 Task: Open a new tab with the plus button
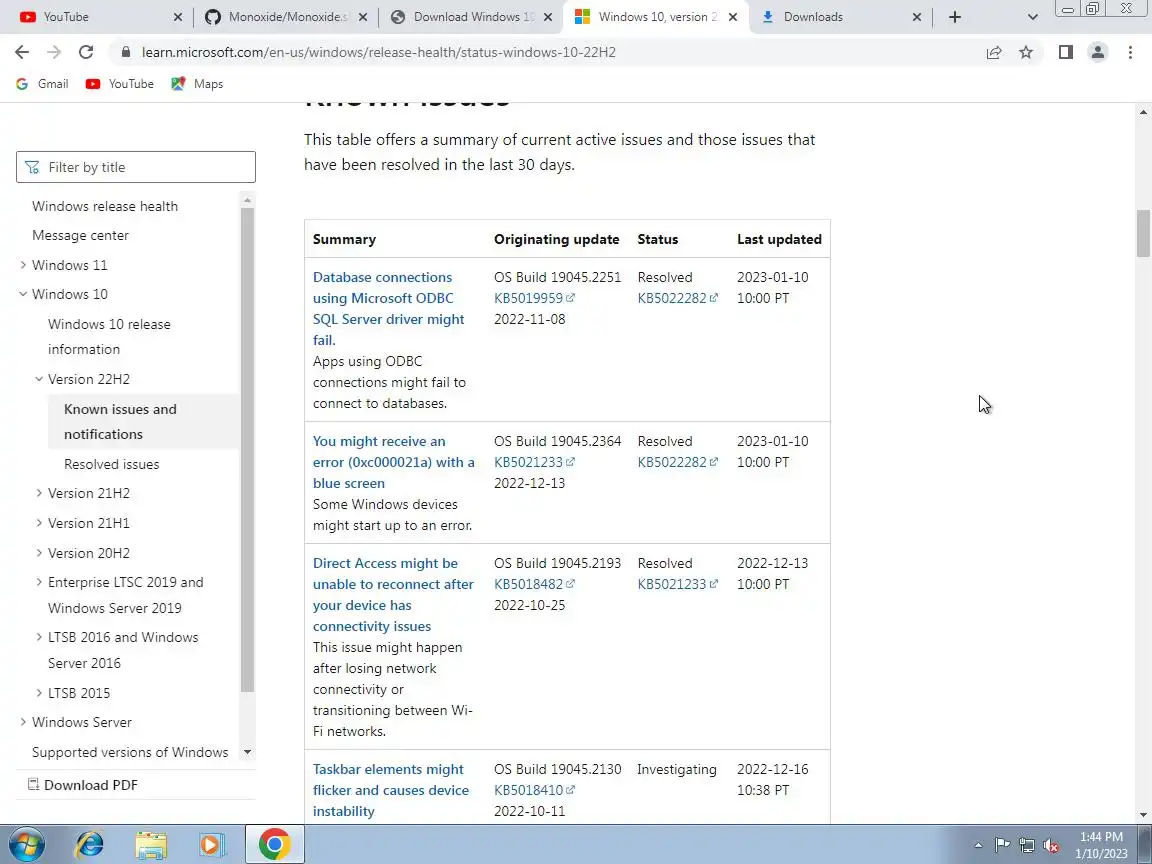[954, 17]
